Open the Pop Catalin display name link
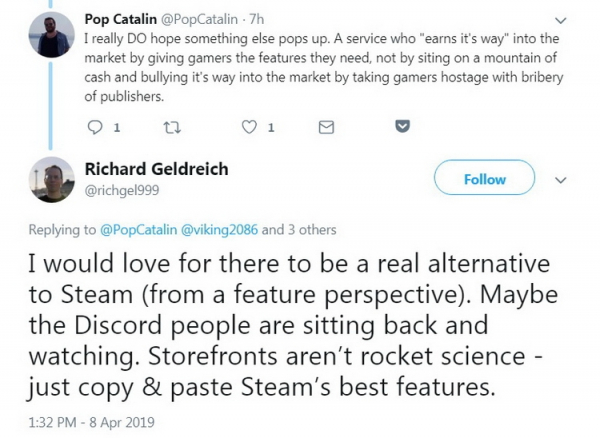Viewport: 600px width, 438px height. pyautogui.click(x=125, y=19)
